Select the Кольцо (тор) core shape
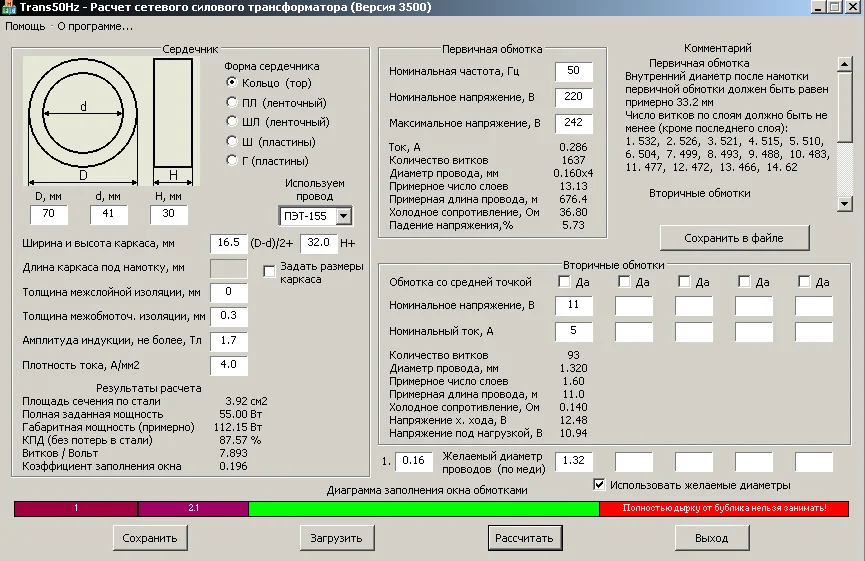 232,82
